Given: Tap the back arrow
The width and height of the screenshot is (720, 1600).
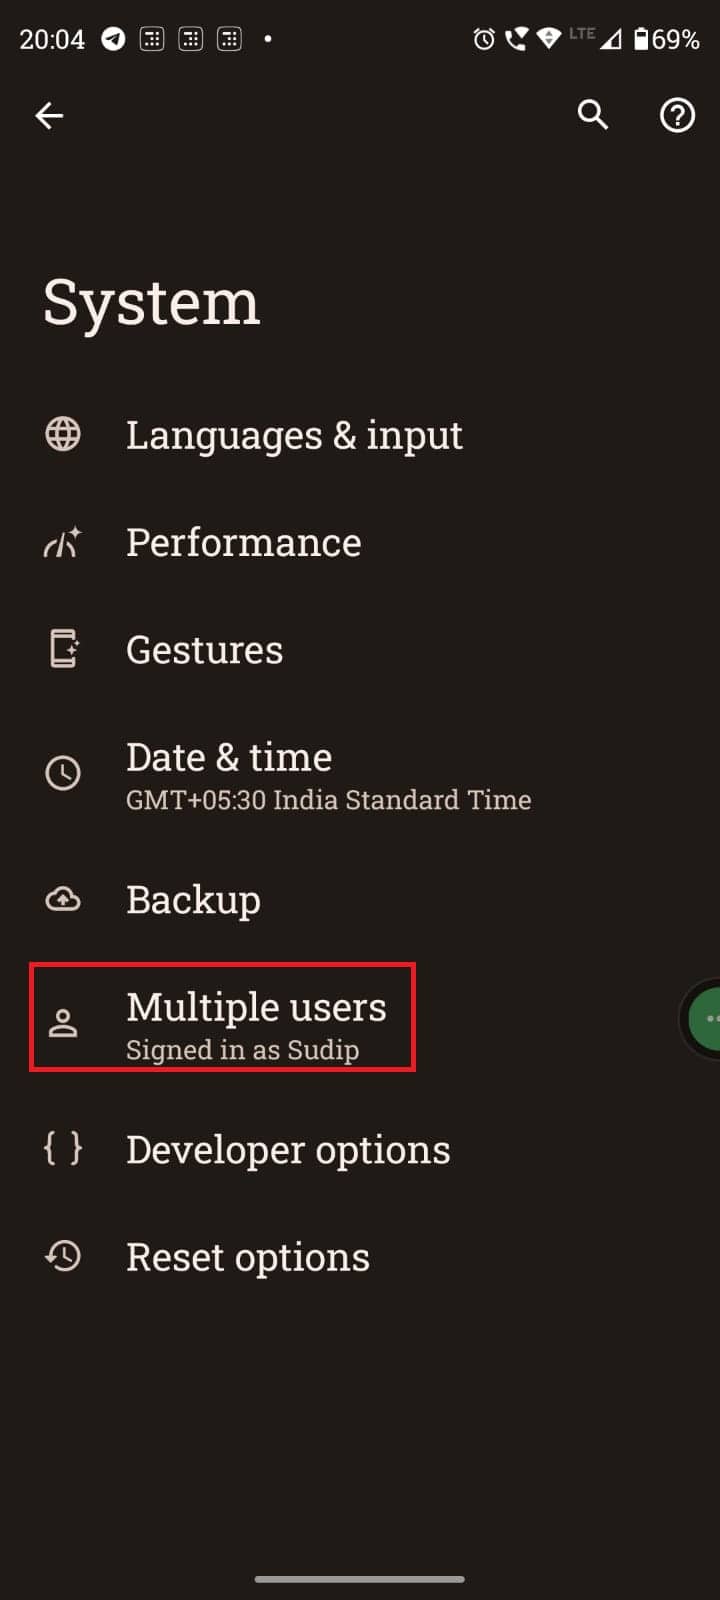Looking at the screenshot, I should (x=49, y=115).
